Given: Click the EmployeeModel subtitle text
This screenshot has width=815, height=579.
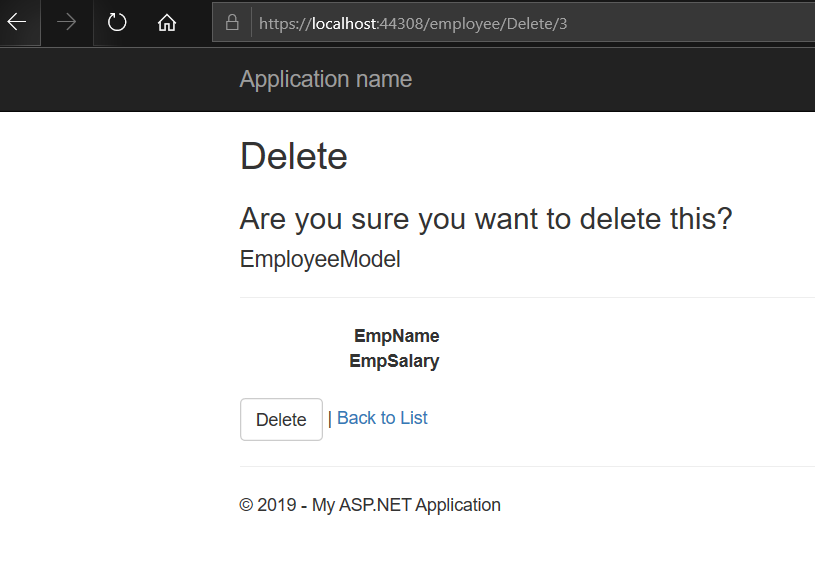Looking at the screenshot, I should (x=319, y=259).
